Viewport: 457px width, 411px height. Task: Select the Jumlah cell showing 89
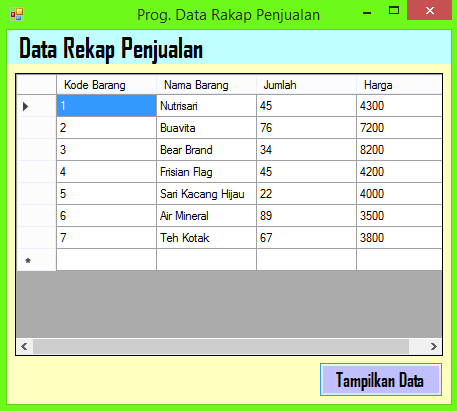point(306,216)
